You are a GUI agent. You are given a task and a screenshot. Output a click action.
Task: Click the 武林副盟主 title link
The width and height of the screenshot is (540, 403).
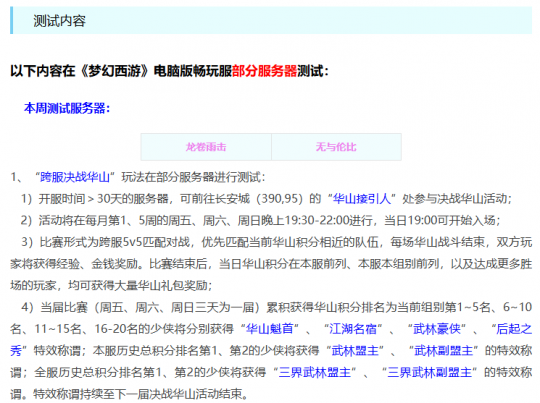444,351
